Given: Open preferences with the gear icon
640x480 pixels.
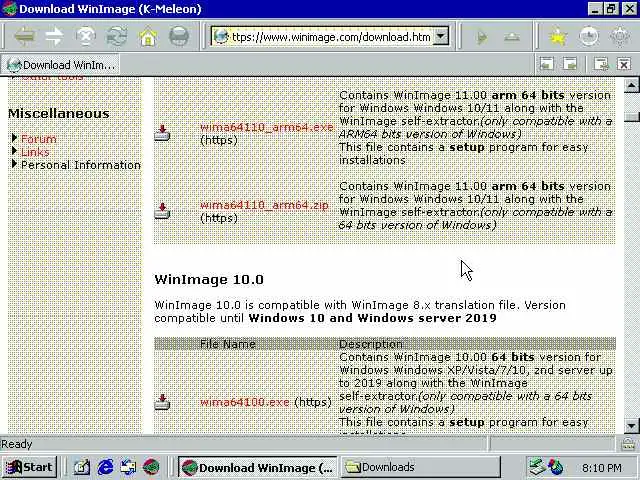Looking at the screenshot, I should point(620,37).
